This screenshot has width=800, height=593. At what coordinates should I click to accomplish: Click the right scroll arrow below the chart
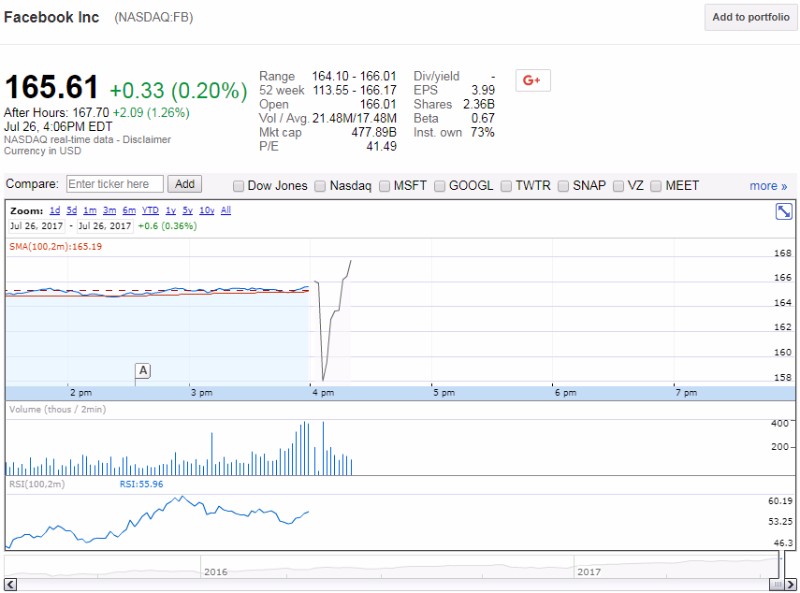(790, 584)
